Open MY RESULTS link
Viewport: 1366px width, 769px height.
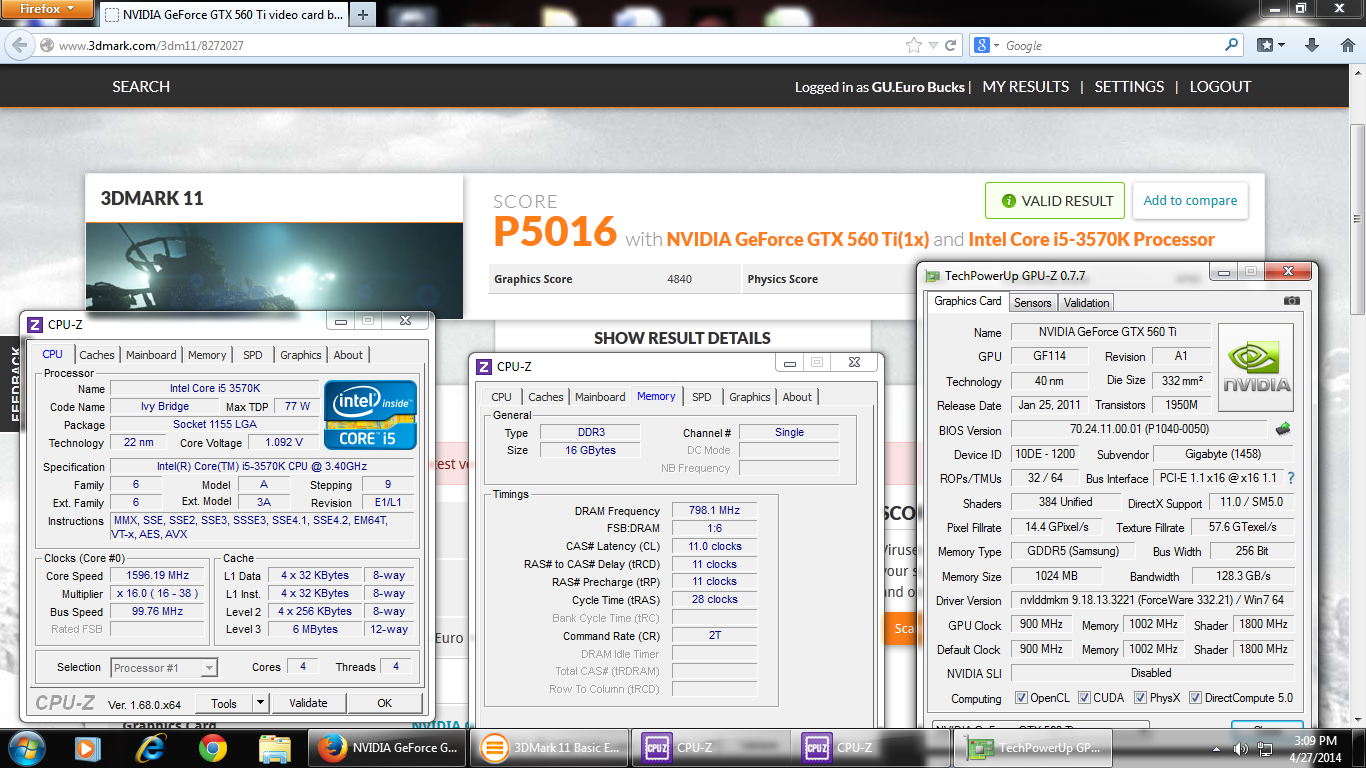[1026, 87]
